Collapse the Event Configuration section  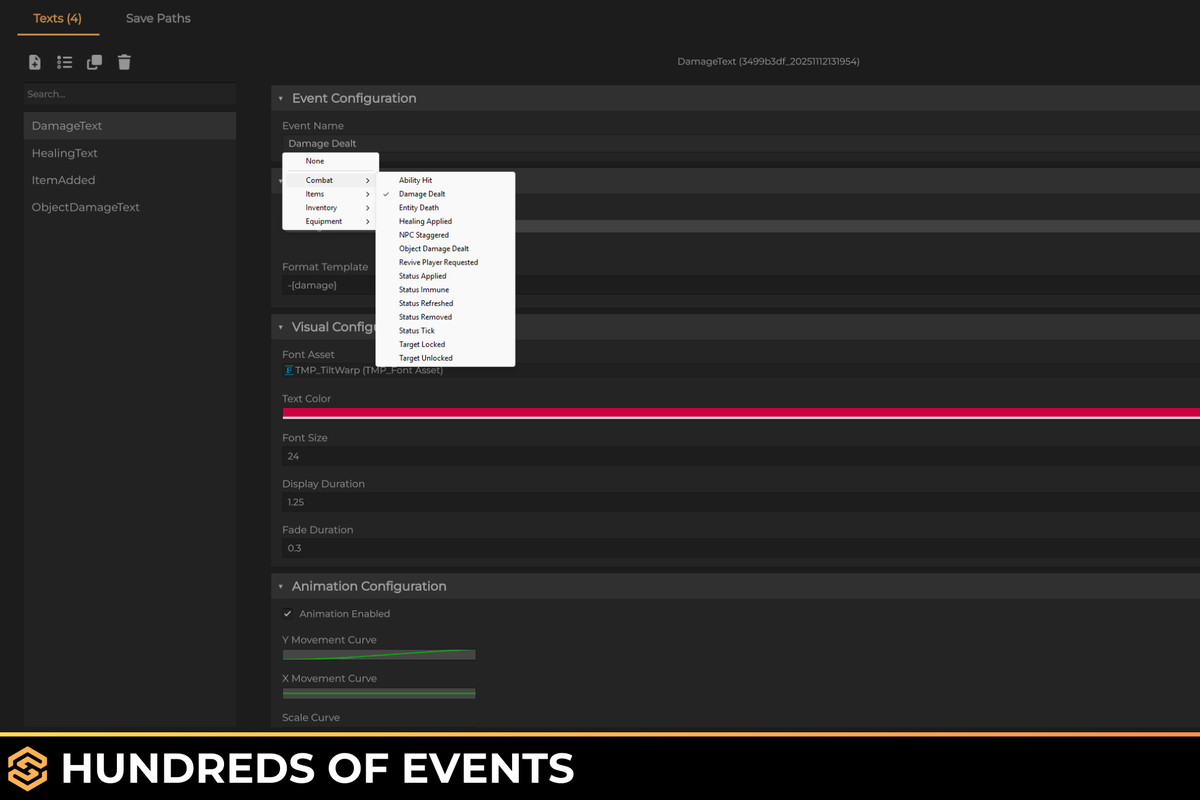coord(278,98)
